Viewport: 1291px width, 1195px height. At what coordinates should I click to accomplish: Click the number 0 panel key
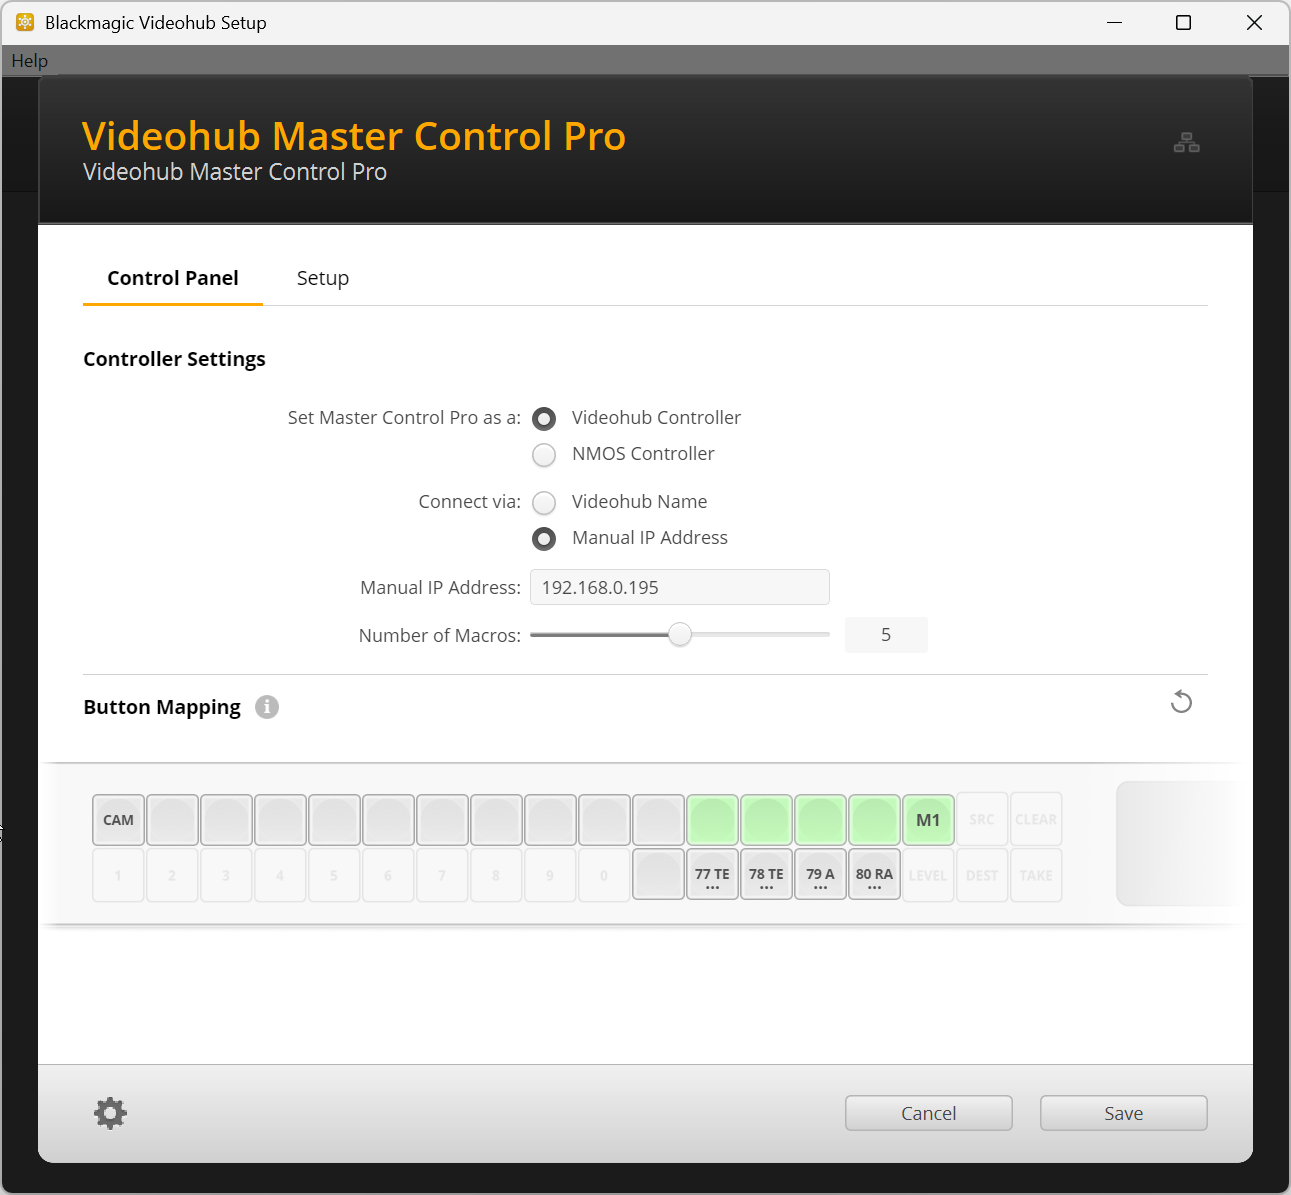click(605, 875)
